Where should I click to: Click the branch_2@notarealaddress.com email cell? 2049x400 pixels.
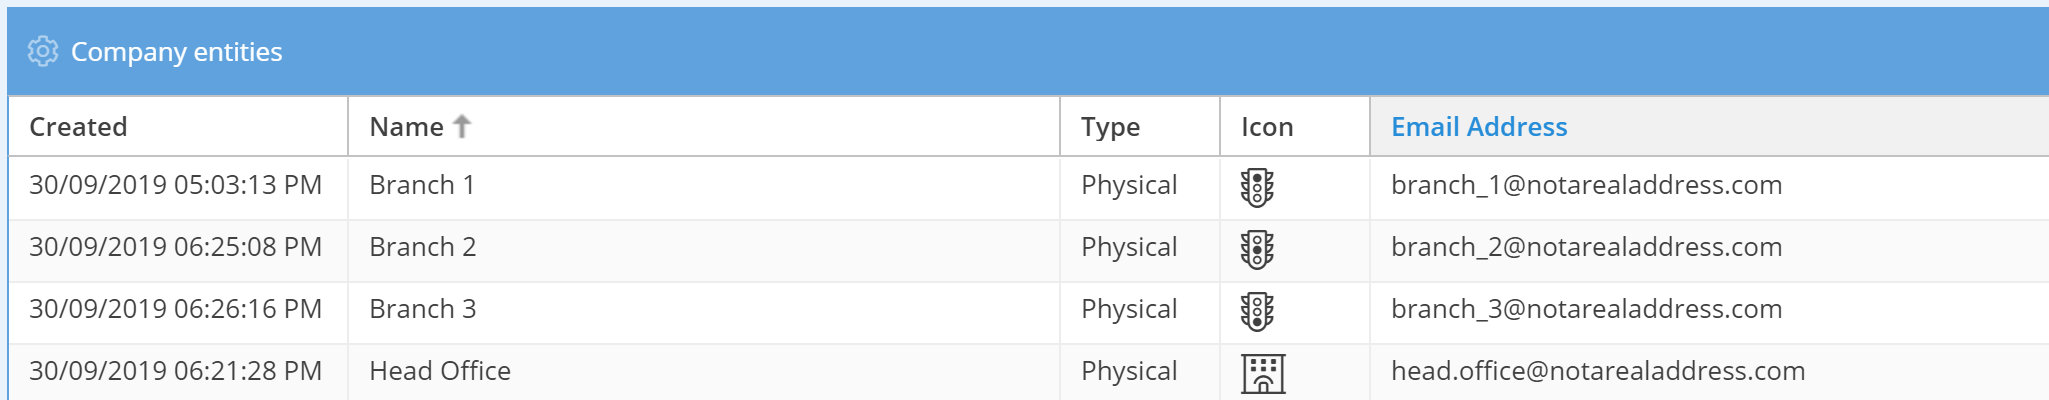pos(1586,247)
